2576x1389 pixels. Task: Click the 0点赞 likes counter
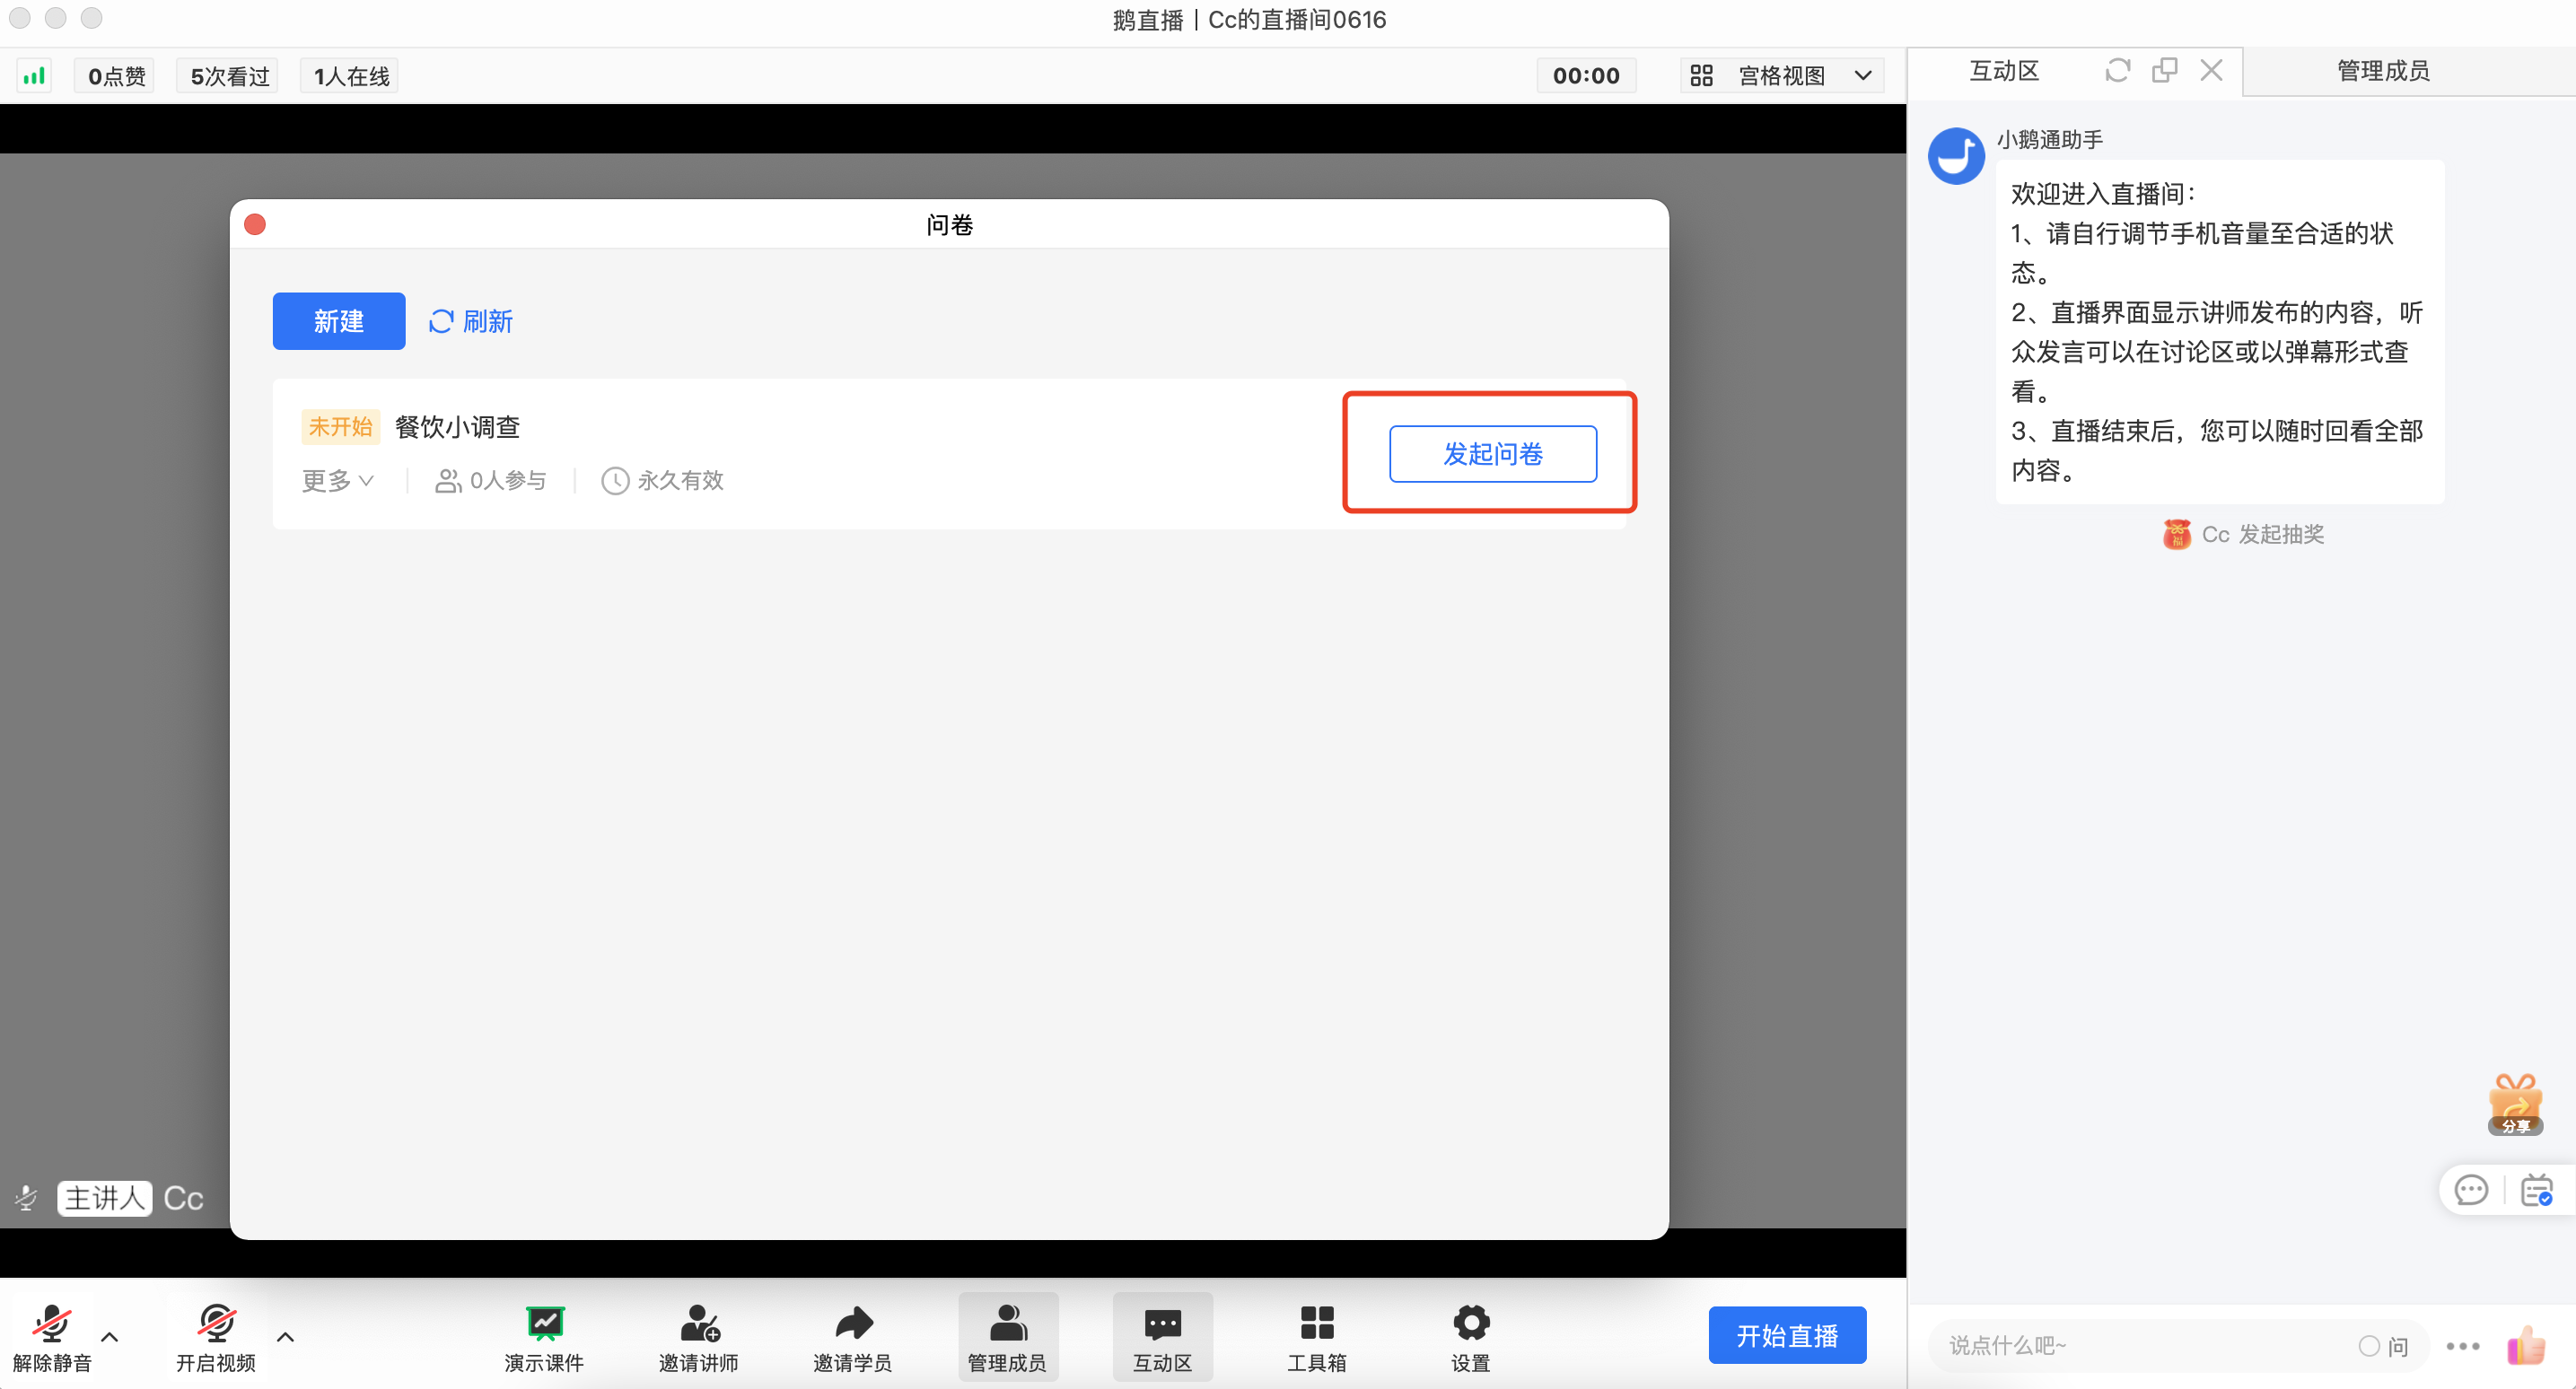pos(116,76)
